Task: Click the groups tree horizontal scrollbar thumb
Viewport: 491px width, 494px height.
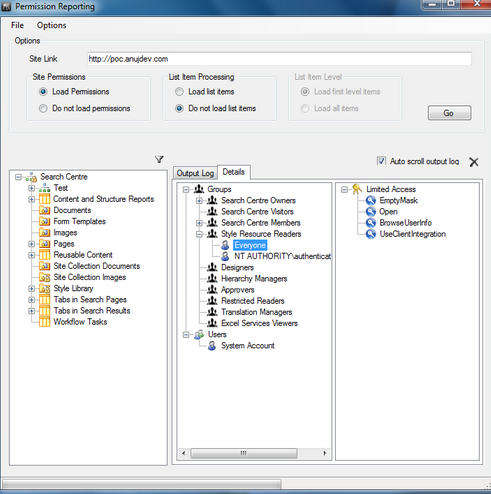Action: [244, 453]
